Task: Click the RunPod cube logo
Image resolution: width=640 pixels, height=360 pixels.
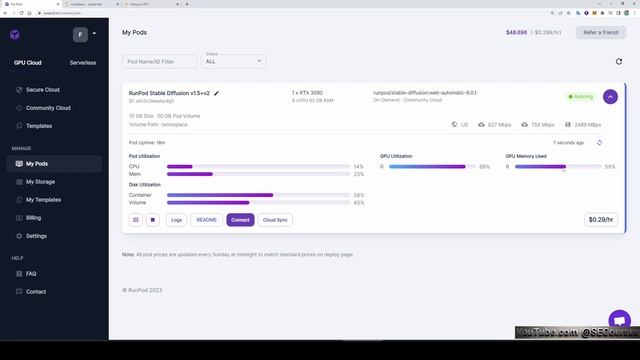Action: click(x=15, y=34)
